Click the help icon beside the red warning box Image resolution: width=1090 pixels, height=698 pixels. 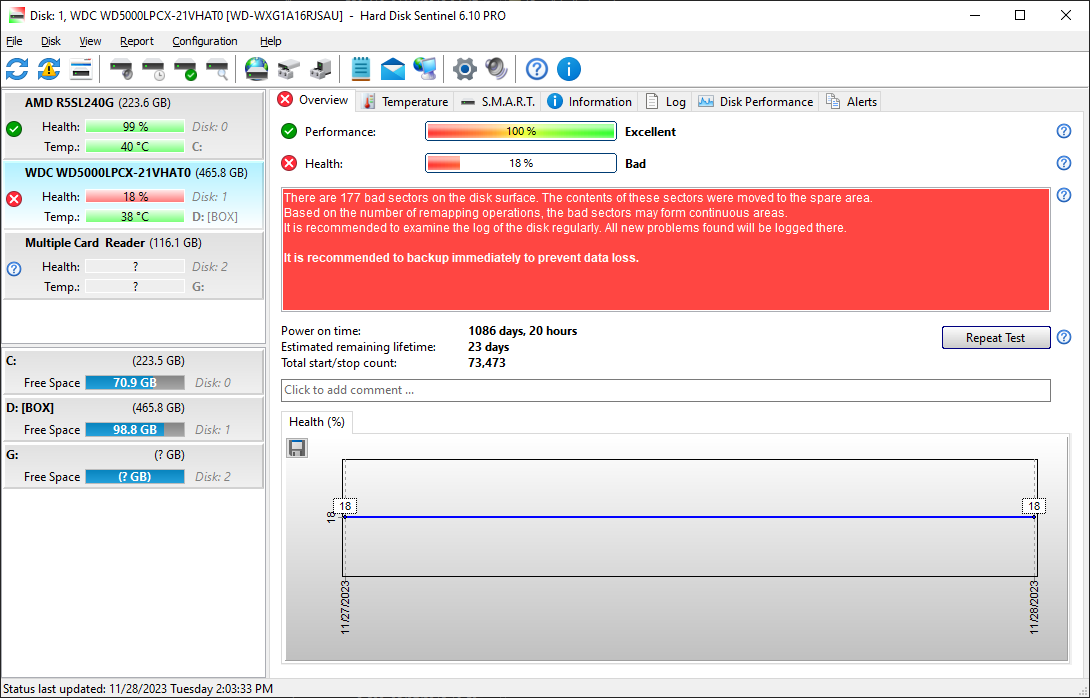1064,195
